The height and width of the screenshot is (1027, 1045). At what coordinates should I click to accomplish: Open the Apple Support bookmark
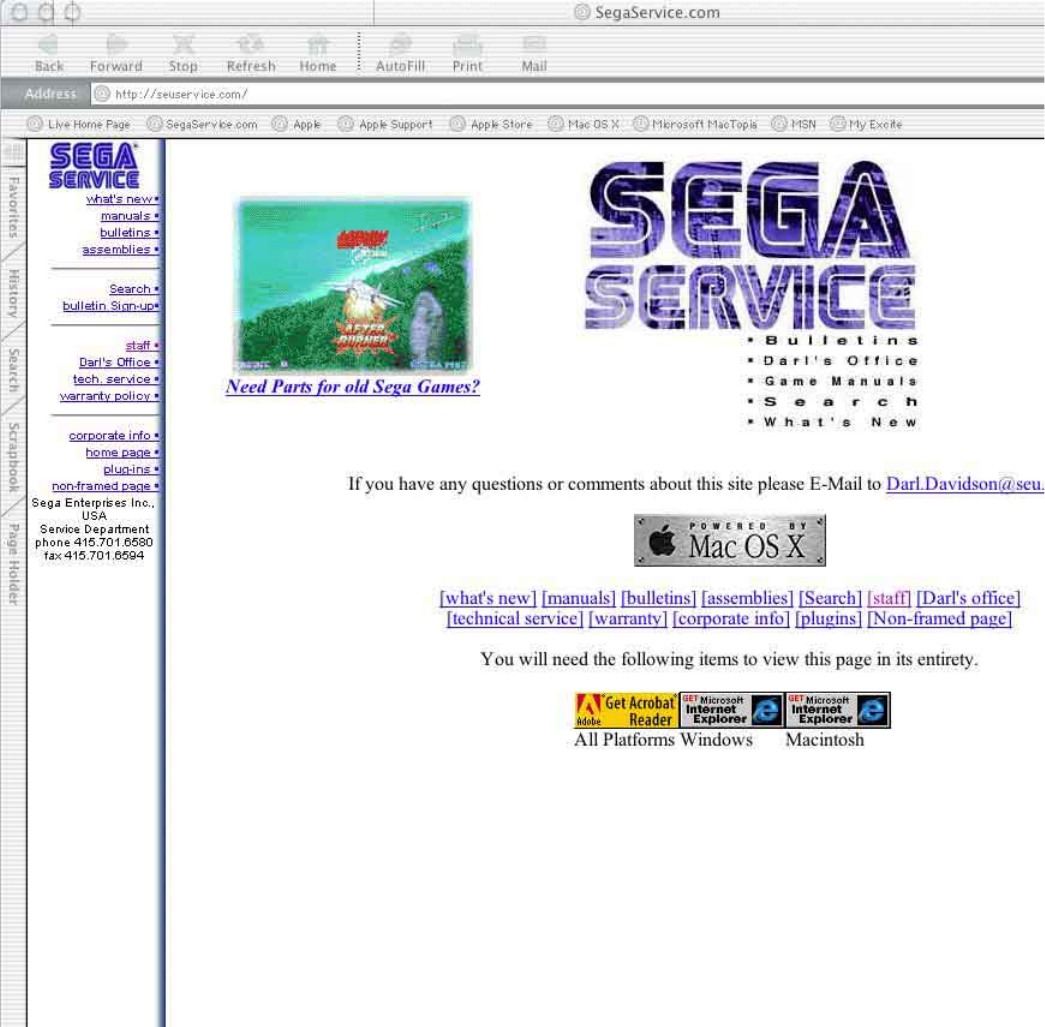point(385,124)
